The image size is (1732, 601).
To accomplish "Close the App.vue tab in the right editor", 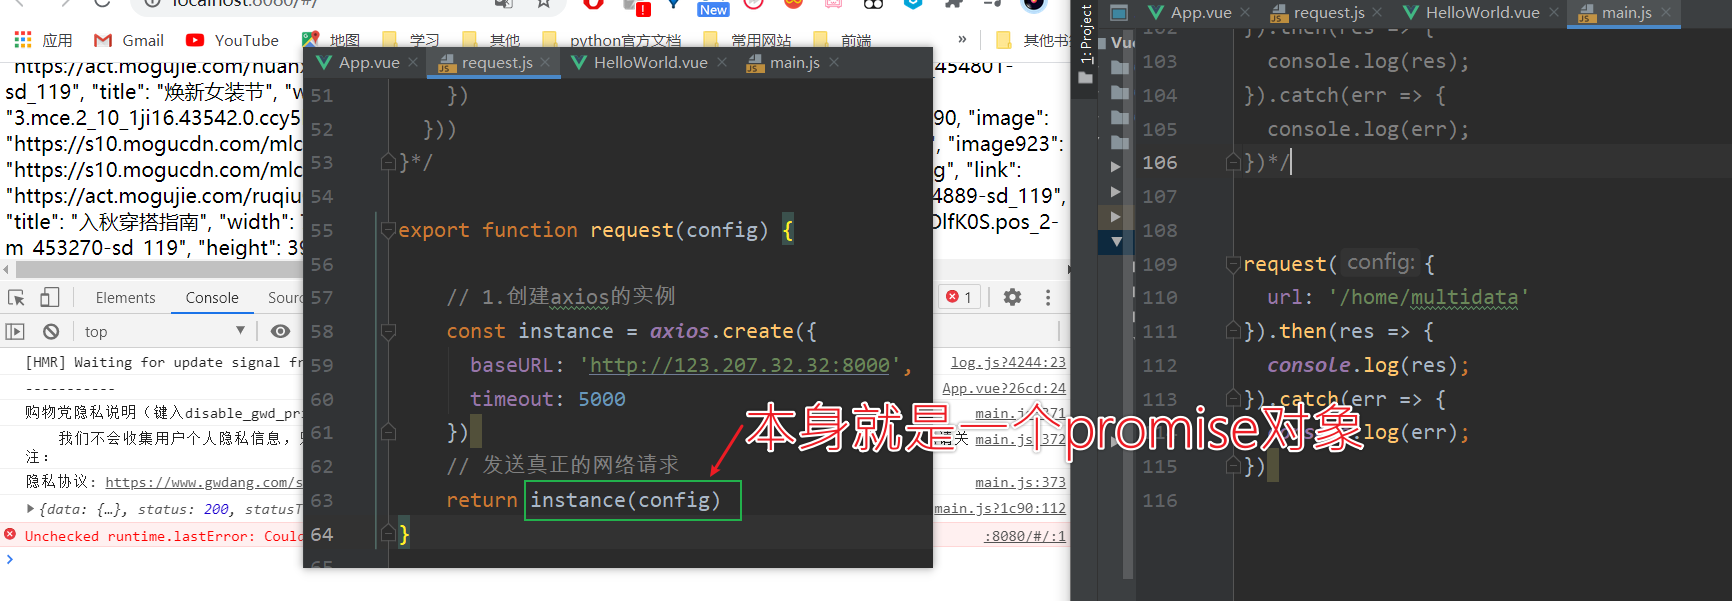I will click(x=1245, y=12).
